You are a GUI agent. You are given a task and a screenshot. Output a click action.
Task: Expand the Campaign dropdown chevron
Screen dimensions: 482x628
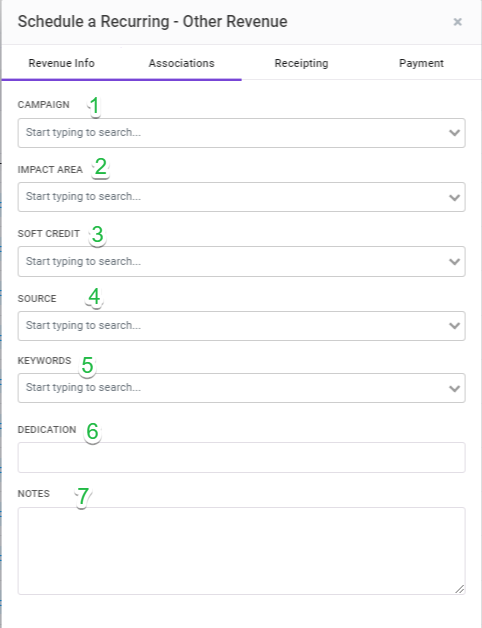coord(454,133)
